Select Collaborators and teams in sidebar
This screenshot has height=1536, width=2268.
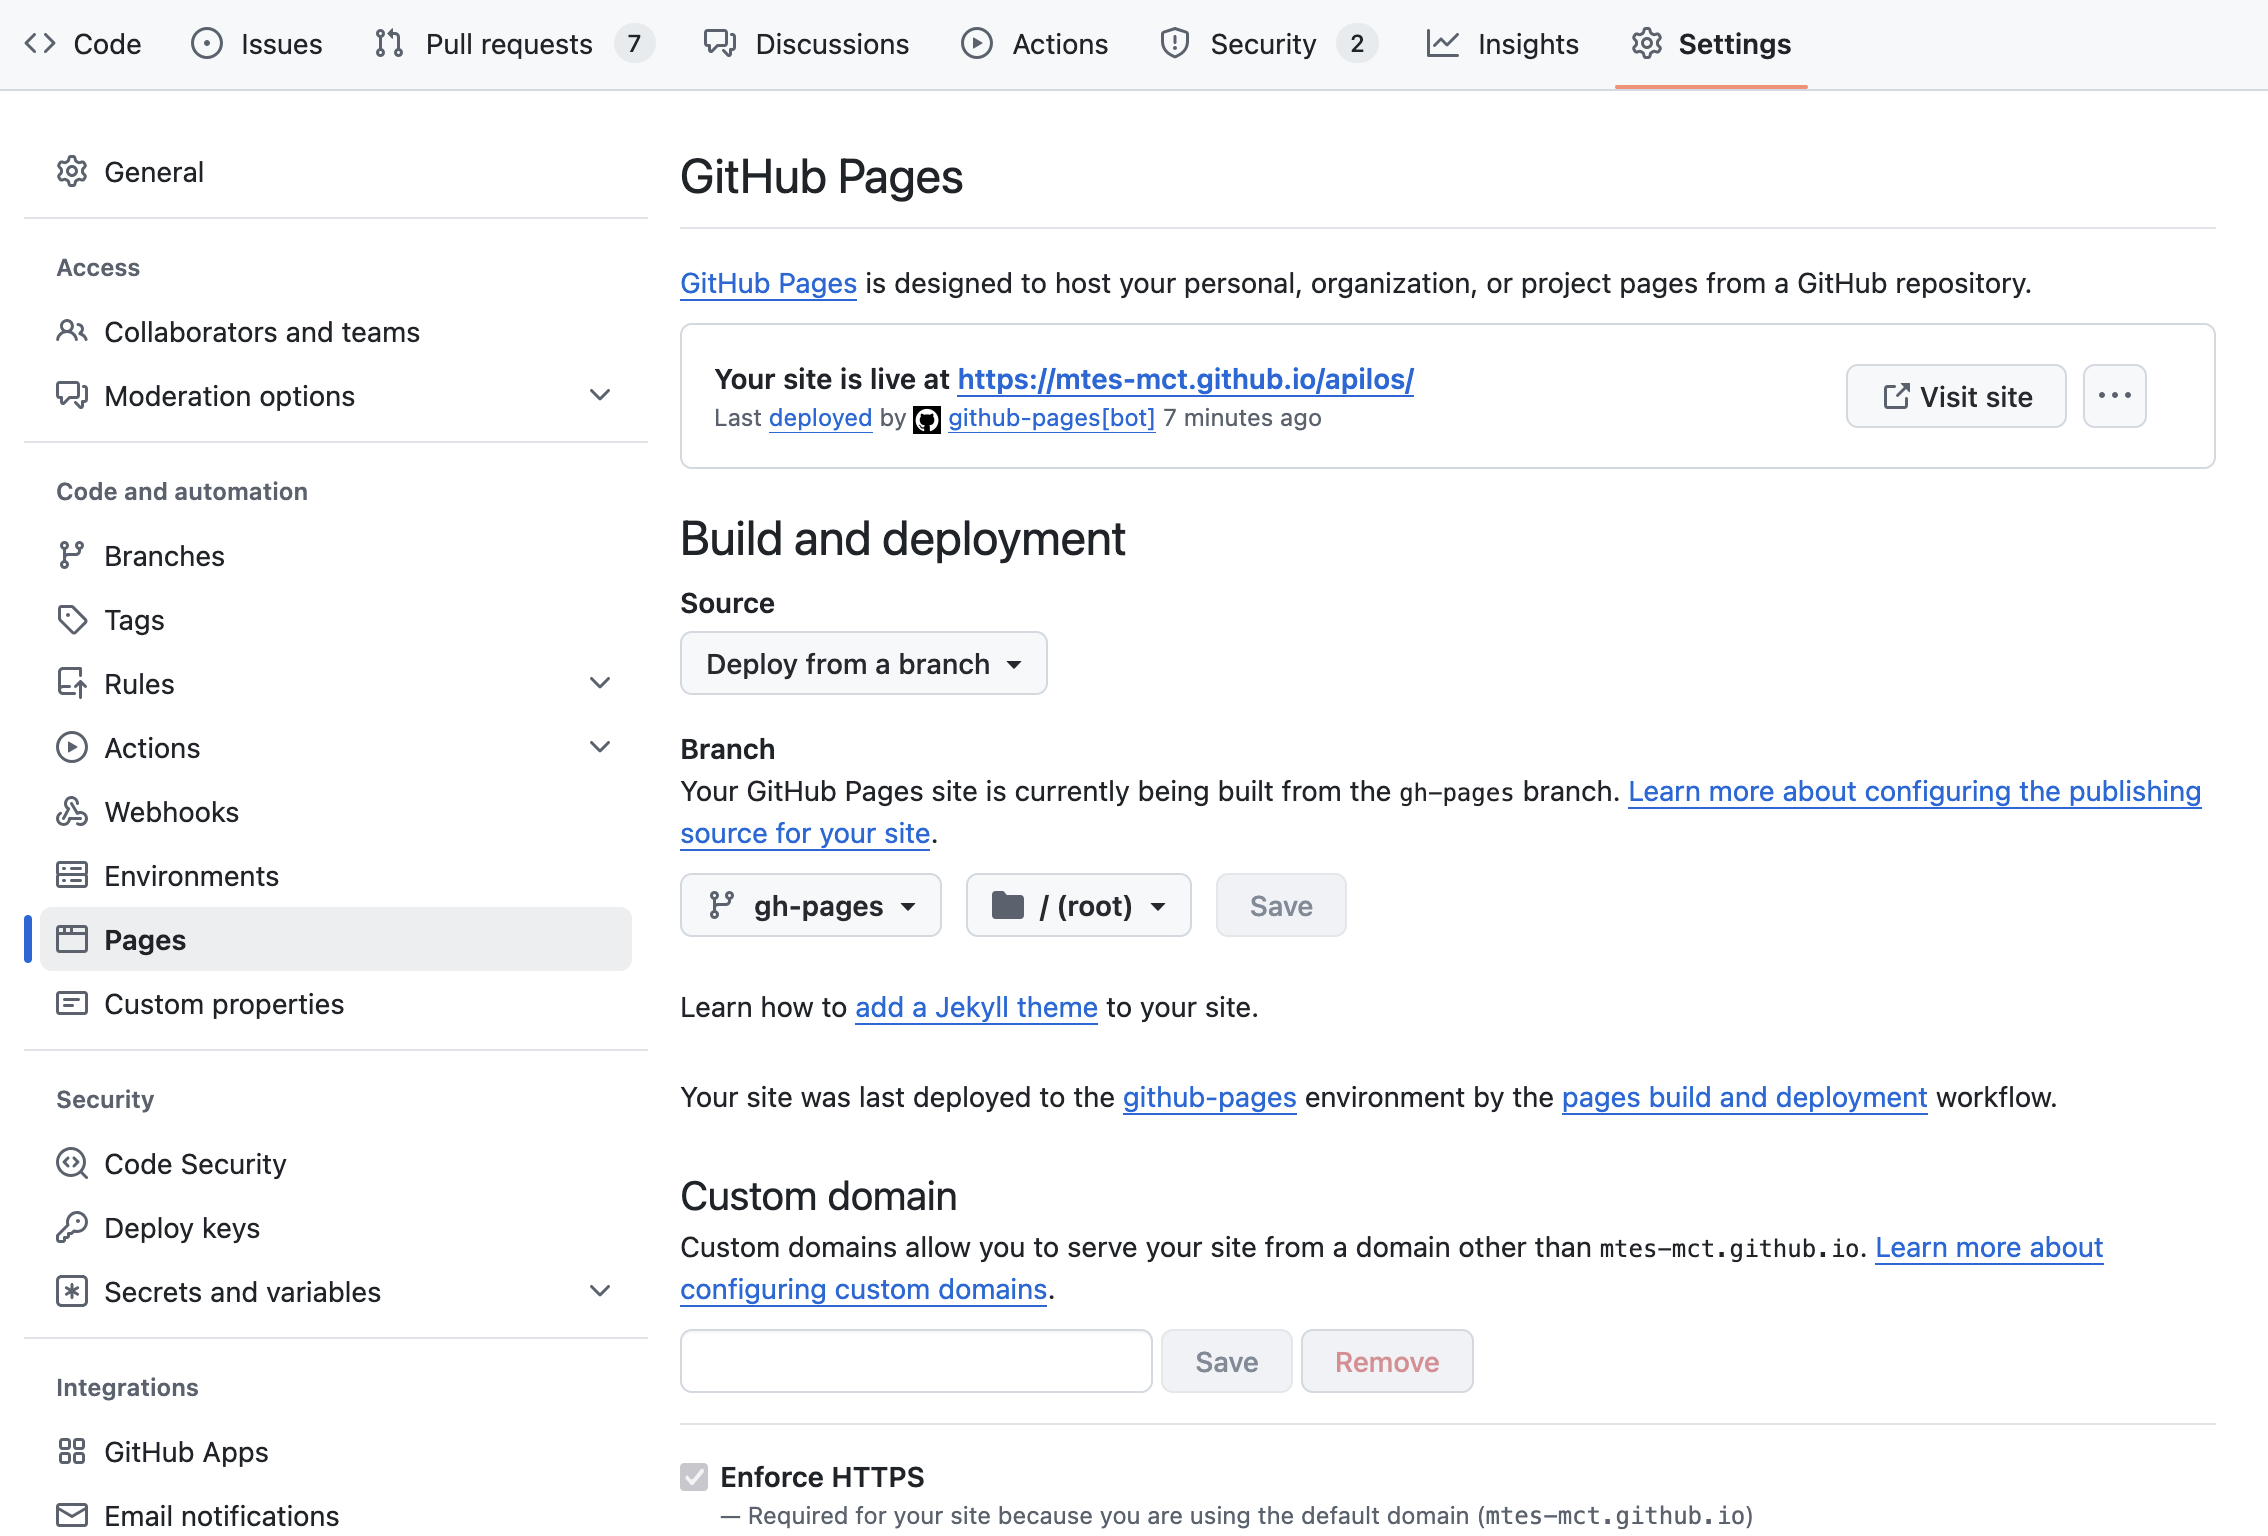336,332
